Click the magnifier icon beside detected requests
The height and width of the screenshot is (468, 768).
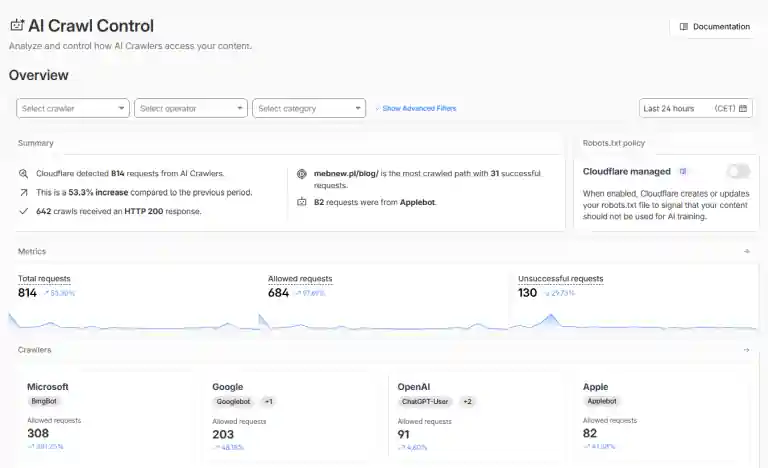(23, 173)
